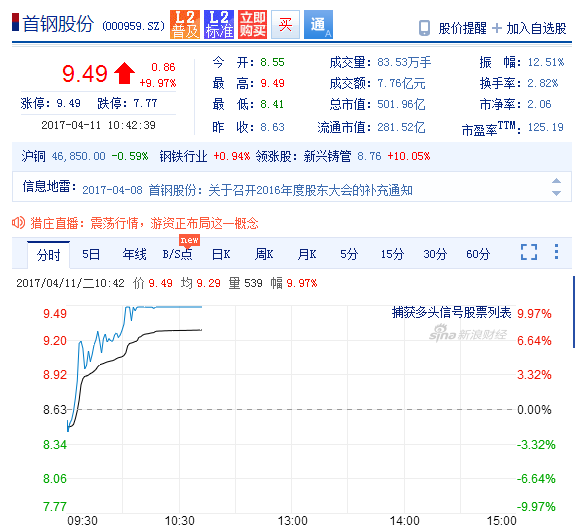Show previous 信息地雷 item with up arrow
575x527 pixels.
point(556,180)
